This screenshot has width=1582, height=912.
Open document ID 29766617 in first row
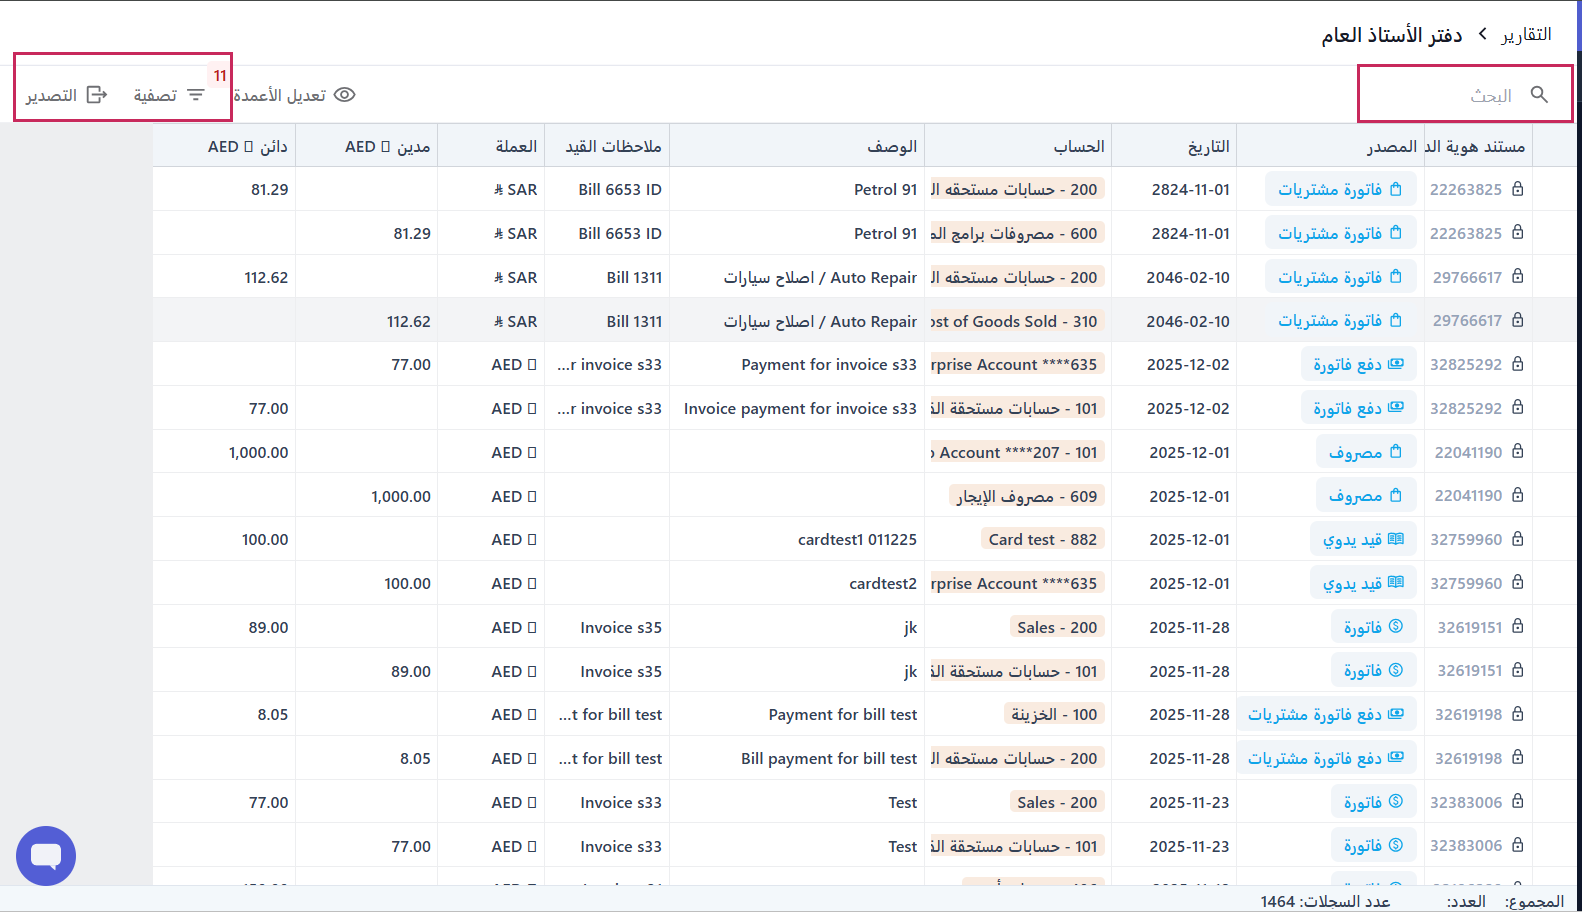[x=1467, y=277]
